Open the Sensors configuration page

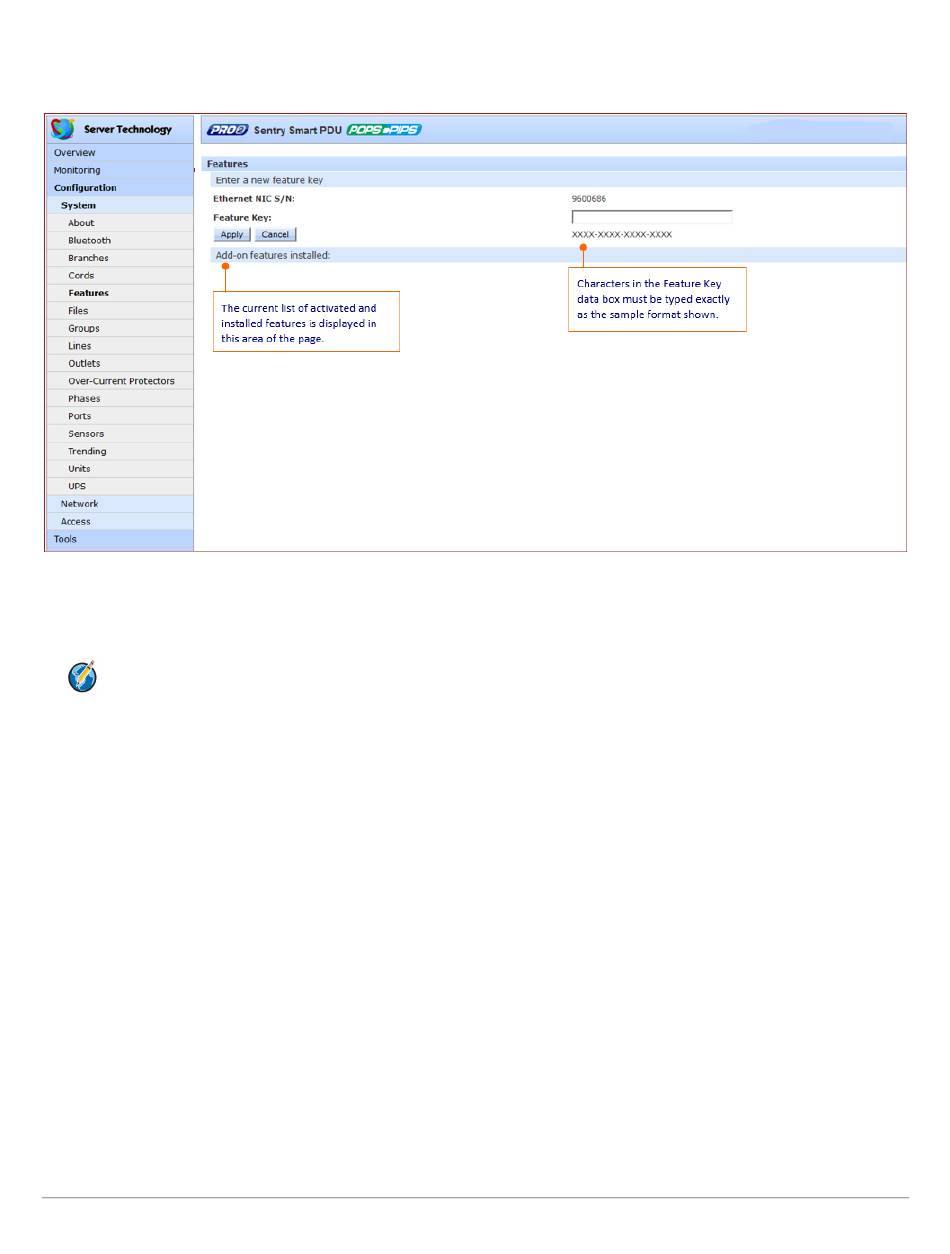pyautogui.click(x=86, y=434)
